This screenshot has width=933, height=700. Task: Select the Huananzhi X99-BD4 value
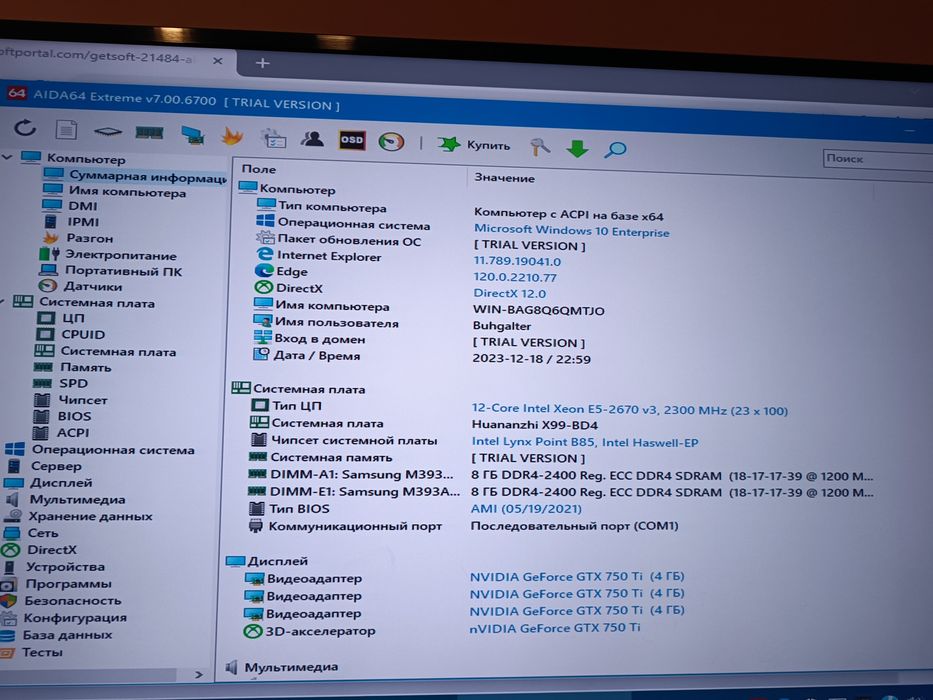(x=534, y=425)
